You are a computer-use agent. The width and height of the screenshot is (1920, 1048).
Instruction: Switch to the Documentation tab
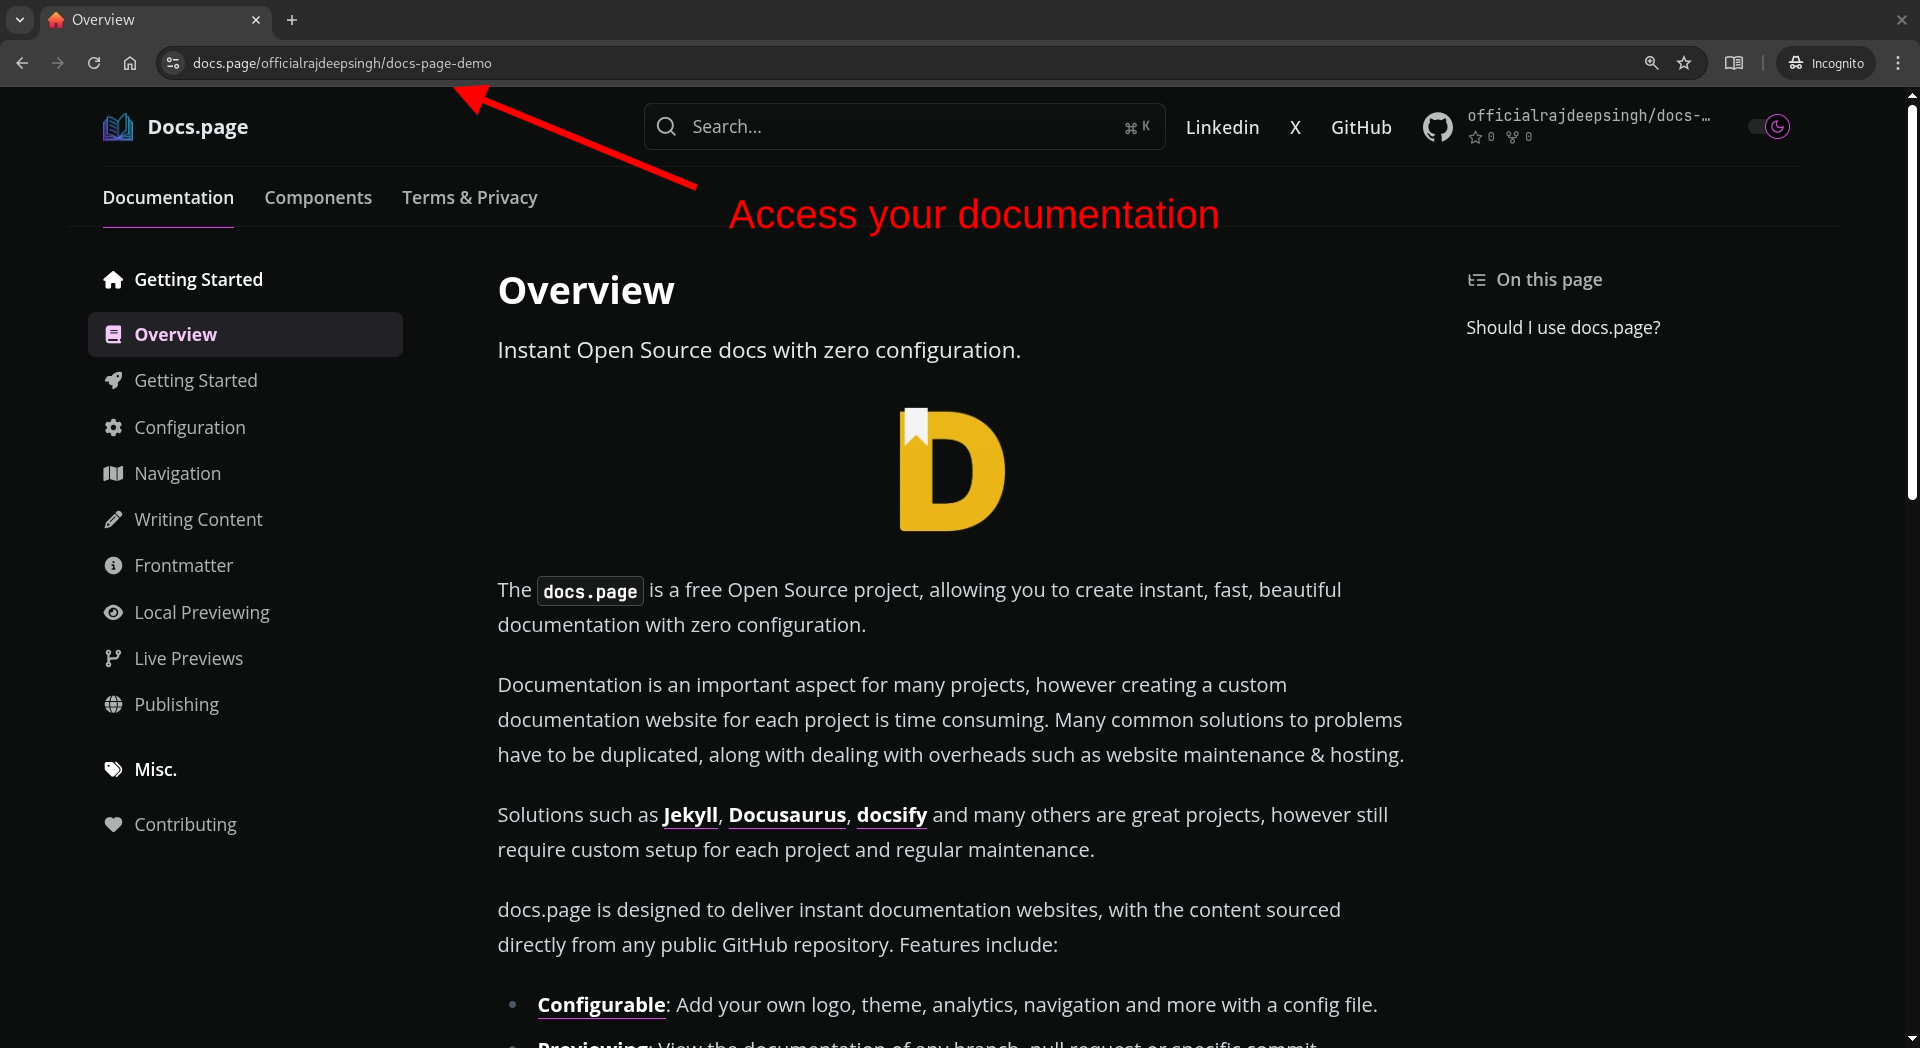tap(168, 198)
